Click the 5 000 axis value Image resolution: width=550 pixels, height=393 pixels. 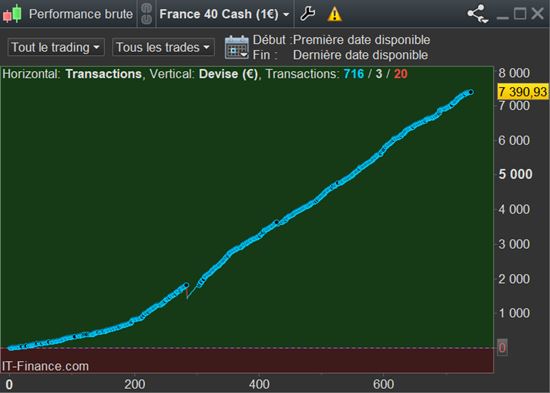pyautogui.click(x=515, y=174)
